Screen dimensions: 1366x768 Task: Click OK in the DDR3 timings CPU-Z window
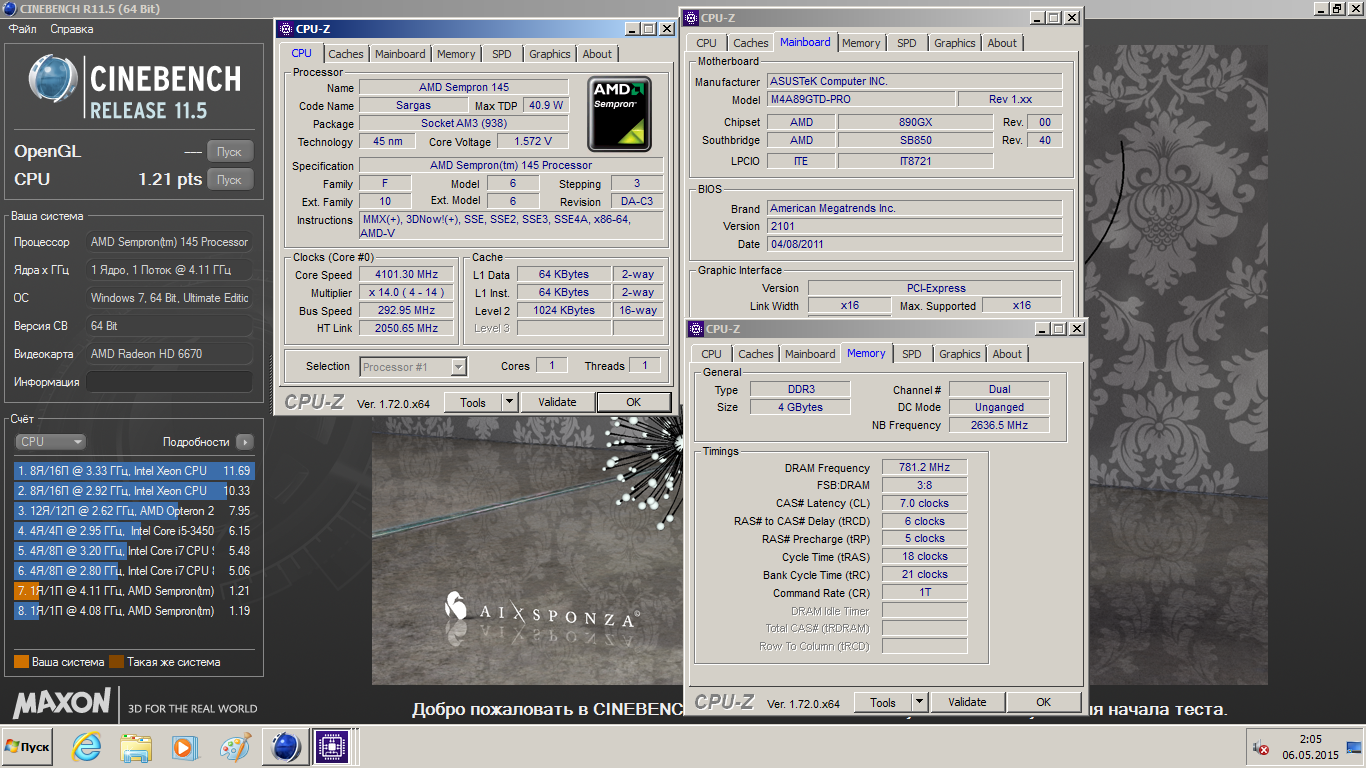1043,702
